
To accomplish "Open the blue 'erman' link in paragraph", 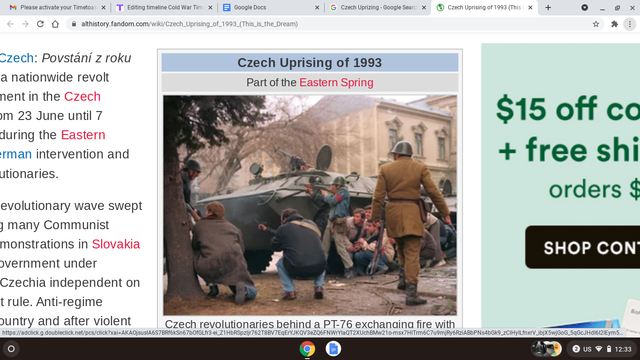I will tap(16, 154).
